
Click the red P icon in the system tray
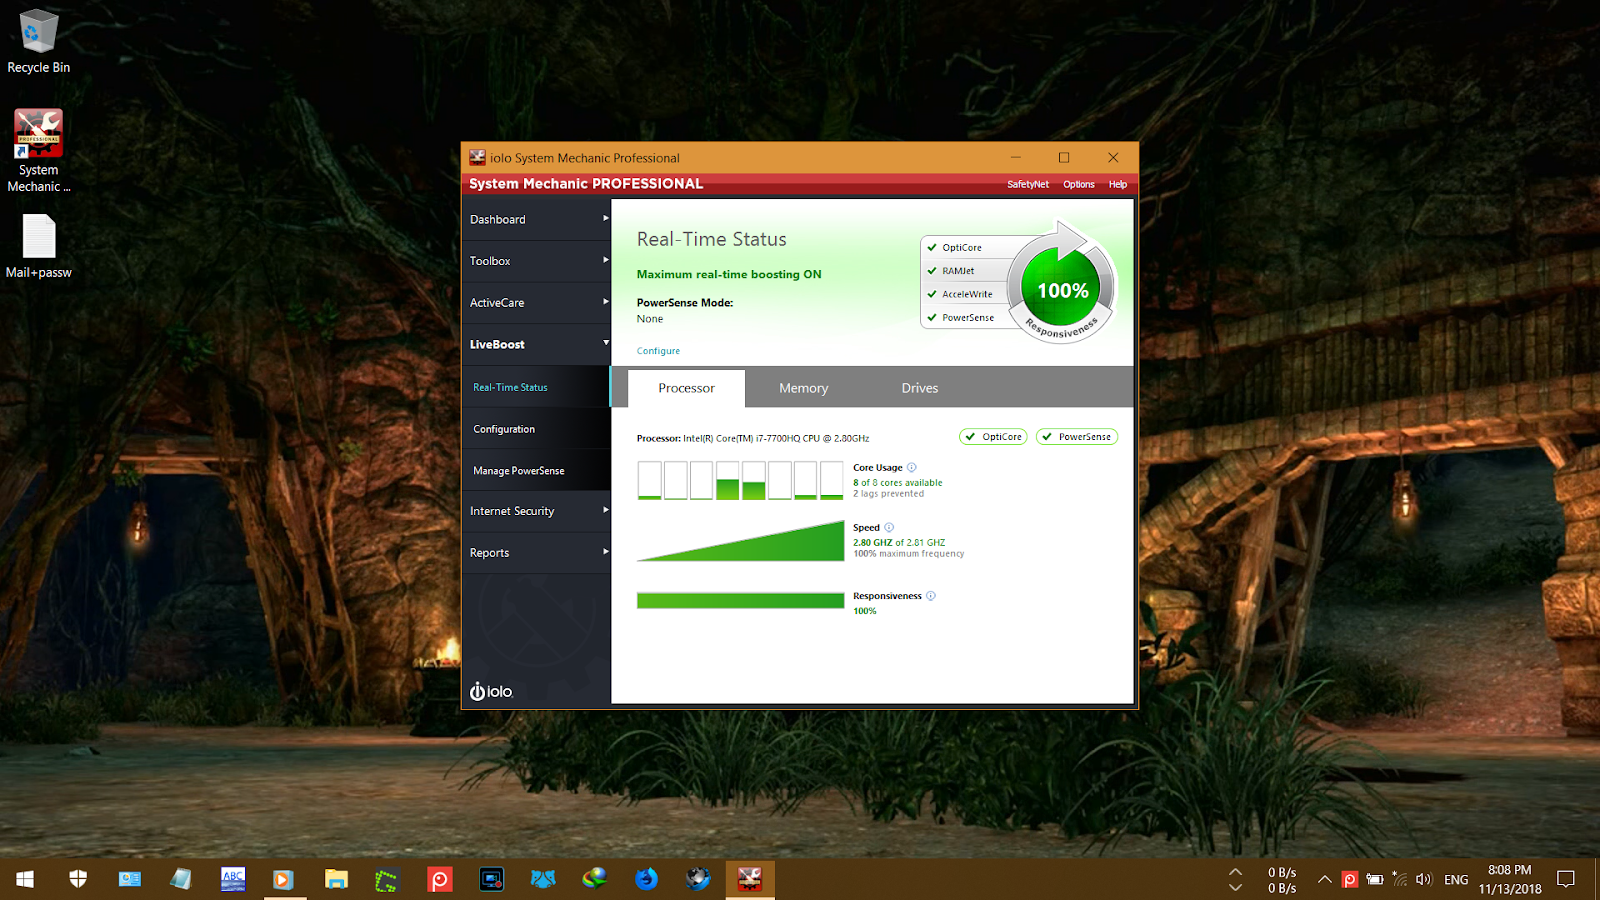[x=1350, y=880]
